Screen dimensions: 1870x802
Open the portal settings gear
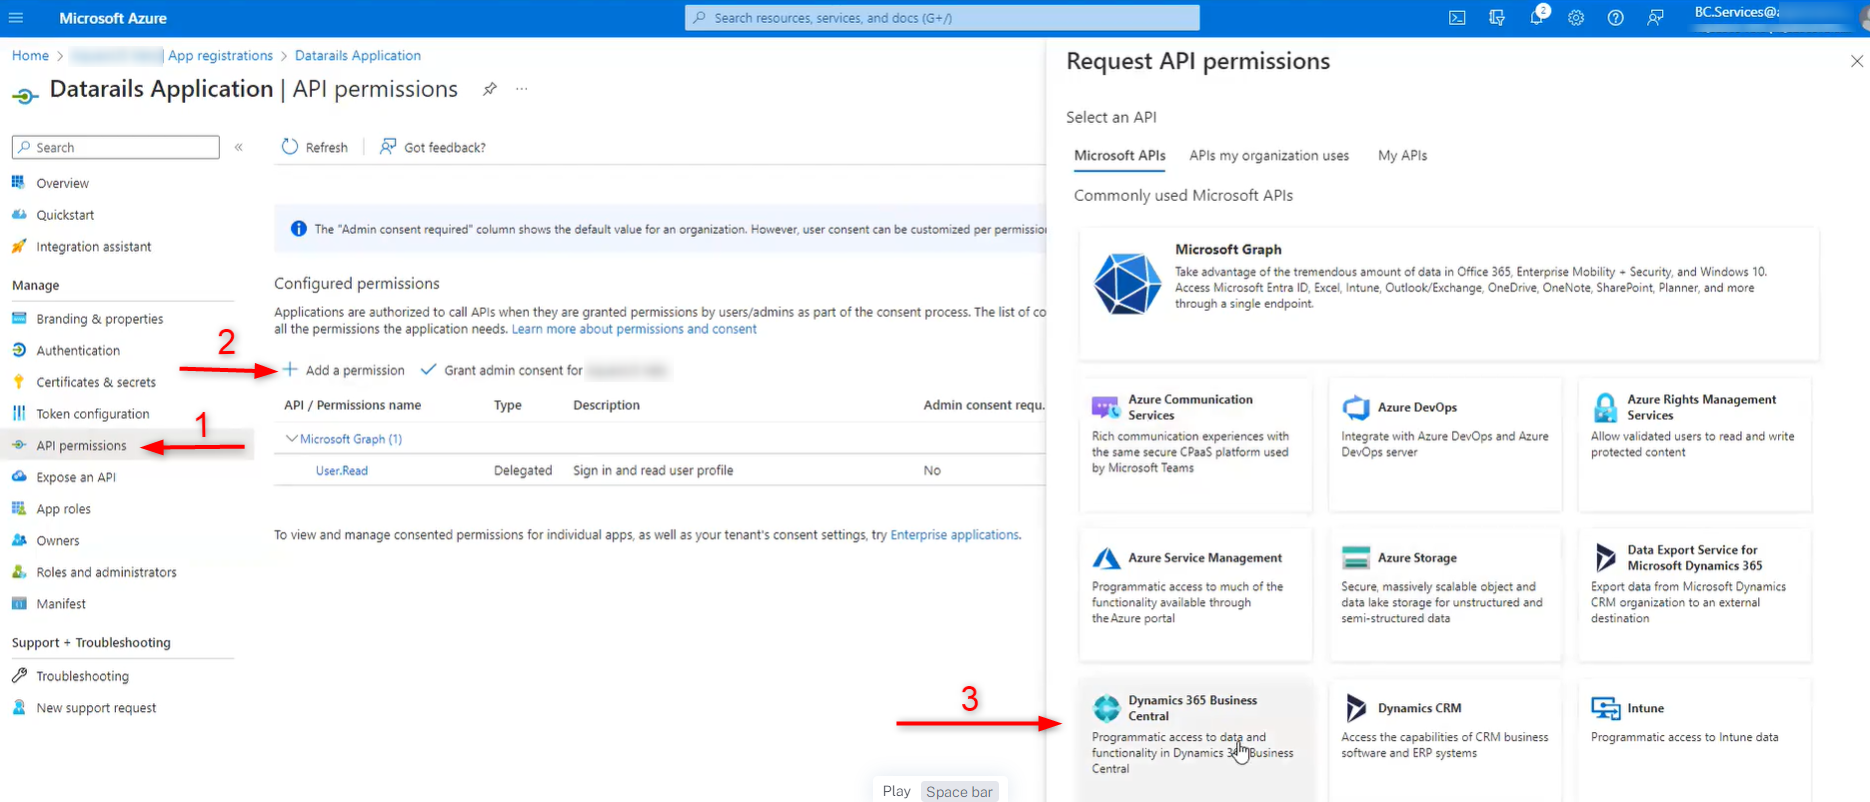tap(1576, 18)
